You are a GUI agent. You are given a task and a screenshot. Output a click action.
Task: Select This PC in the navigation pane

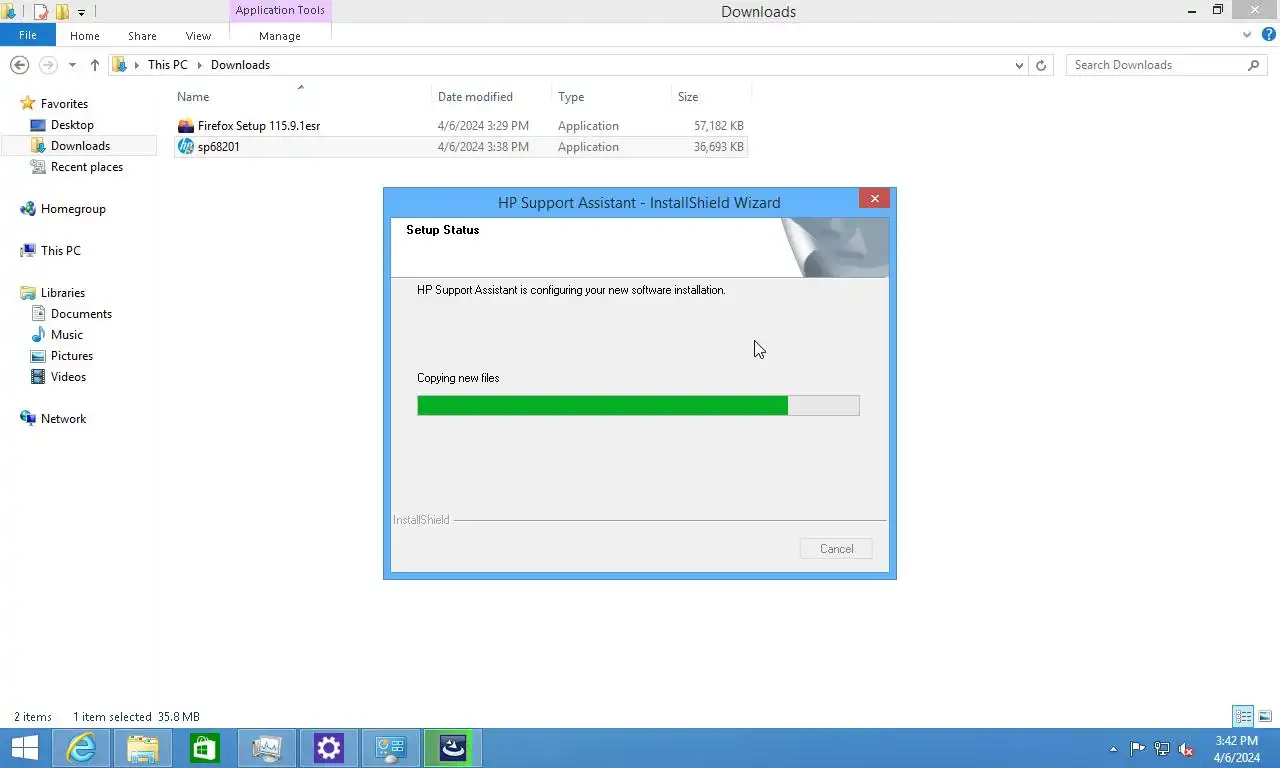[x=61, y=251]
